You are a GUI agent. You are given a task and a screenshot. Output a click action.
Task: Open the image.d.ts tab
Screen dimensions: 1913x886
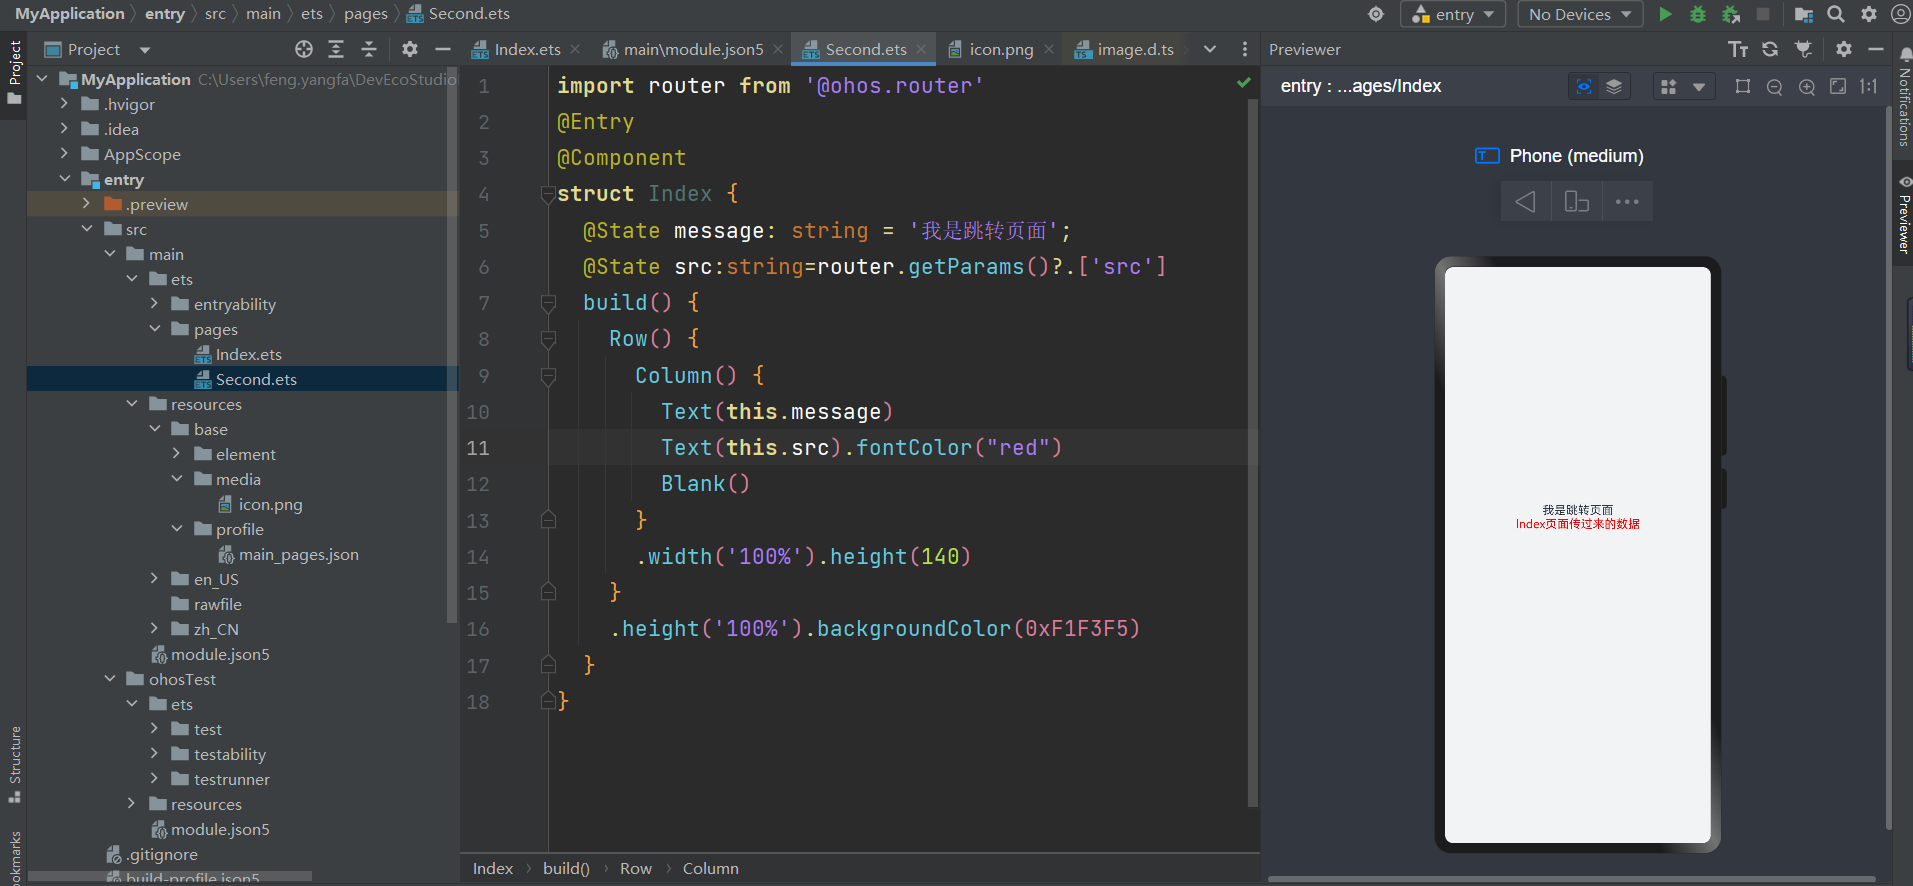1135,49
